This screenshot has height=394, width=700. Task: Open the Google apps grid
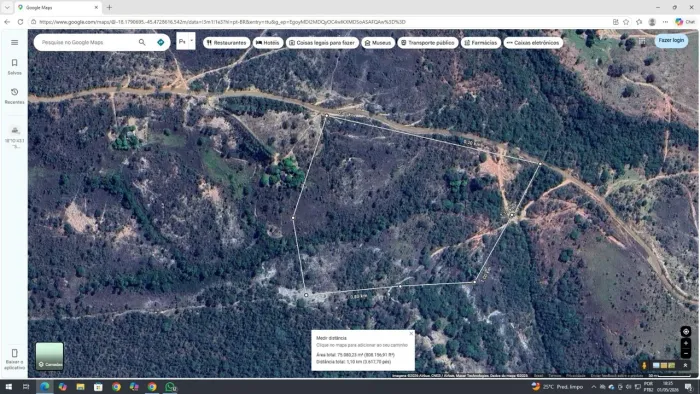click(642, 41)
